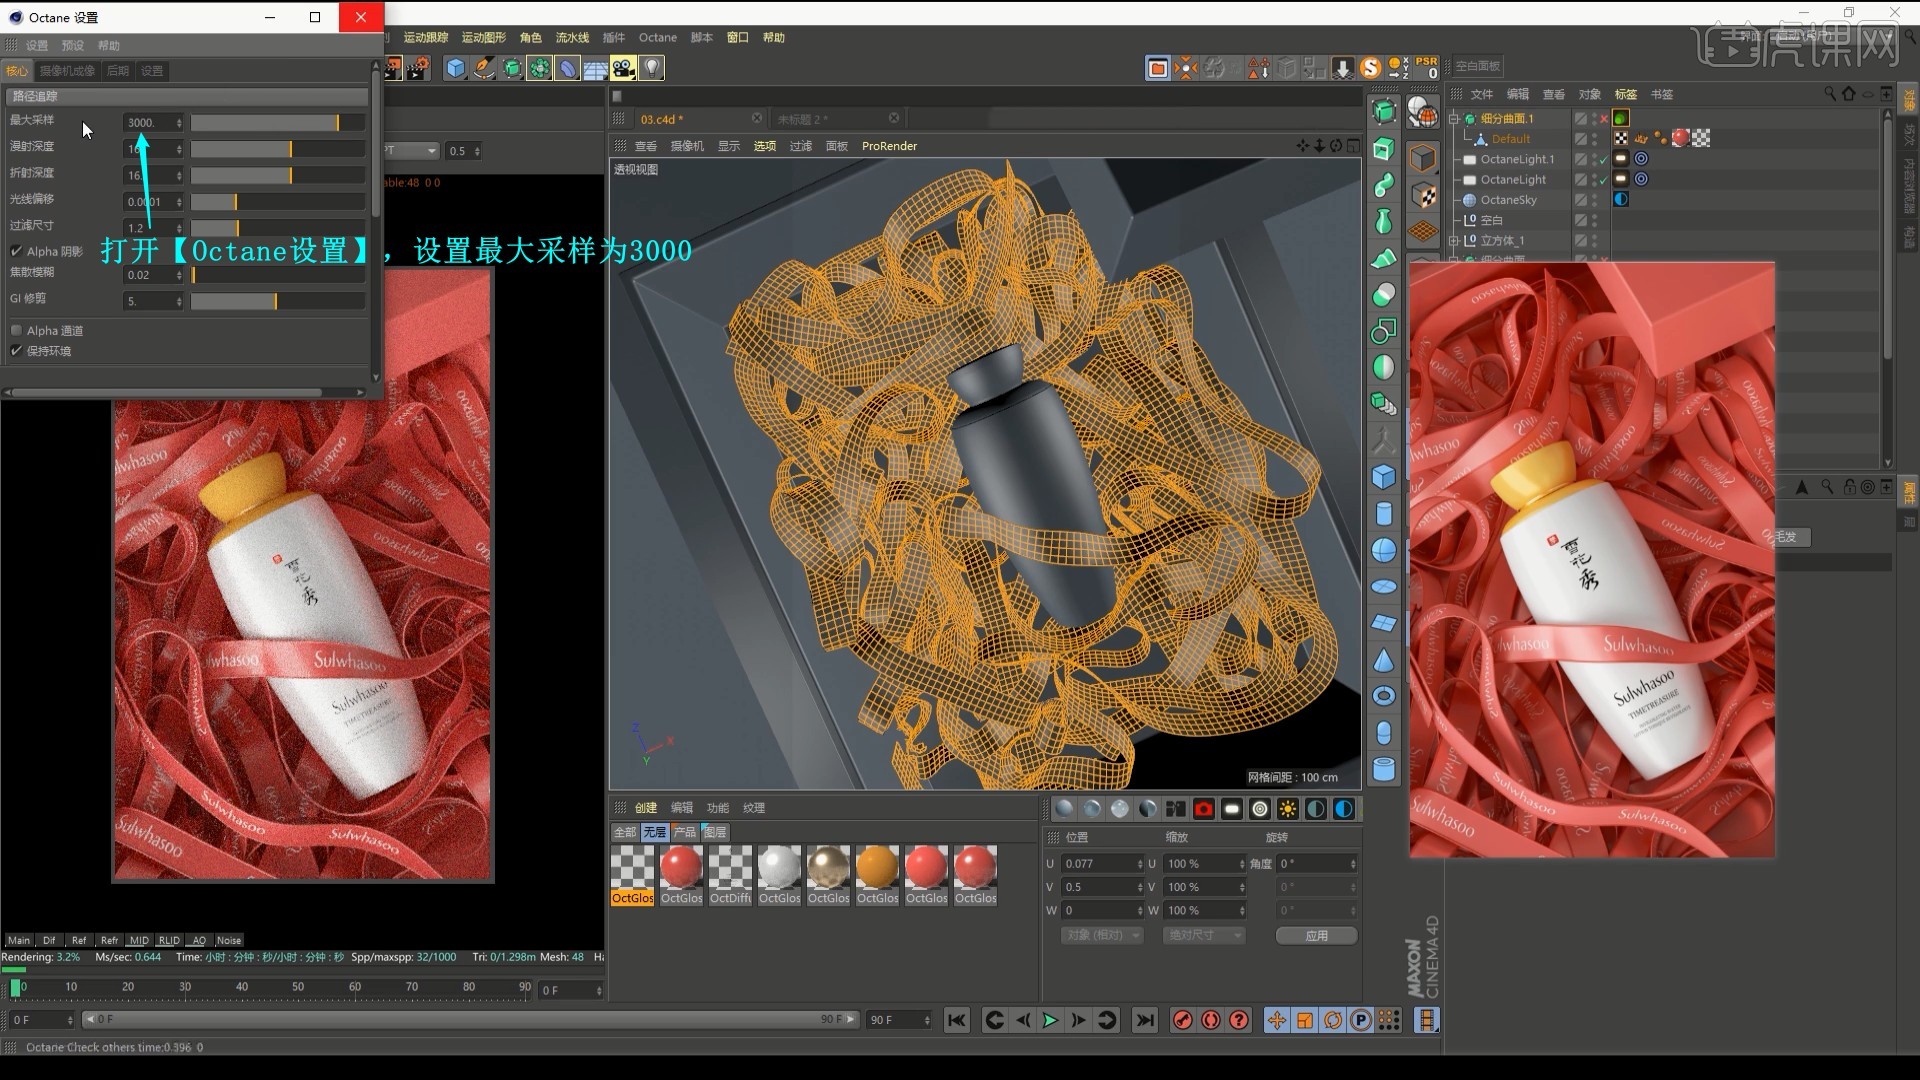Open the 对象(相对) dropdown in the texture panel
The width and height of the screenshot is (1920, 1080).
click(1101, 935)
